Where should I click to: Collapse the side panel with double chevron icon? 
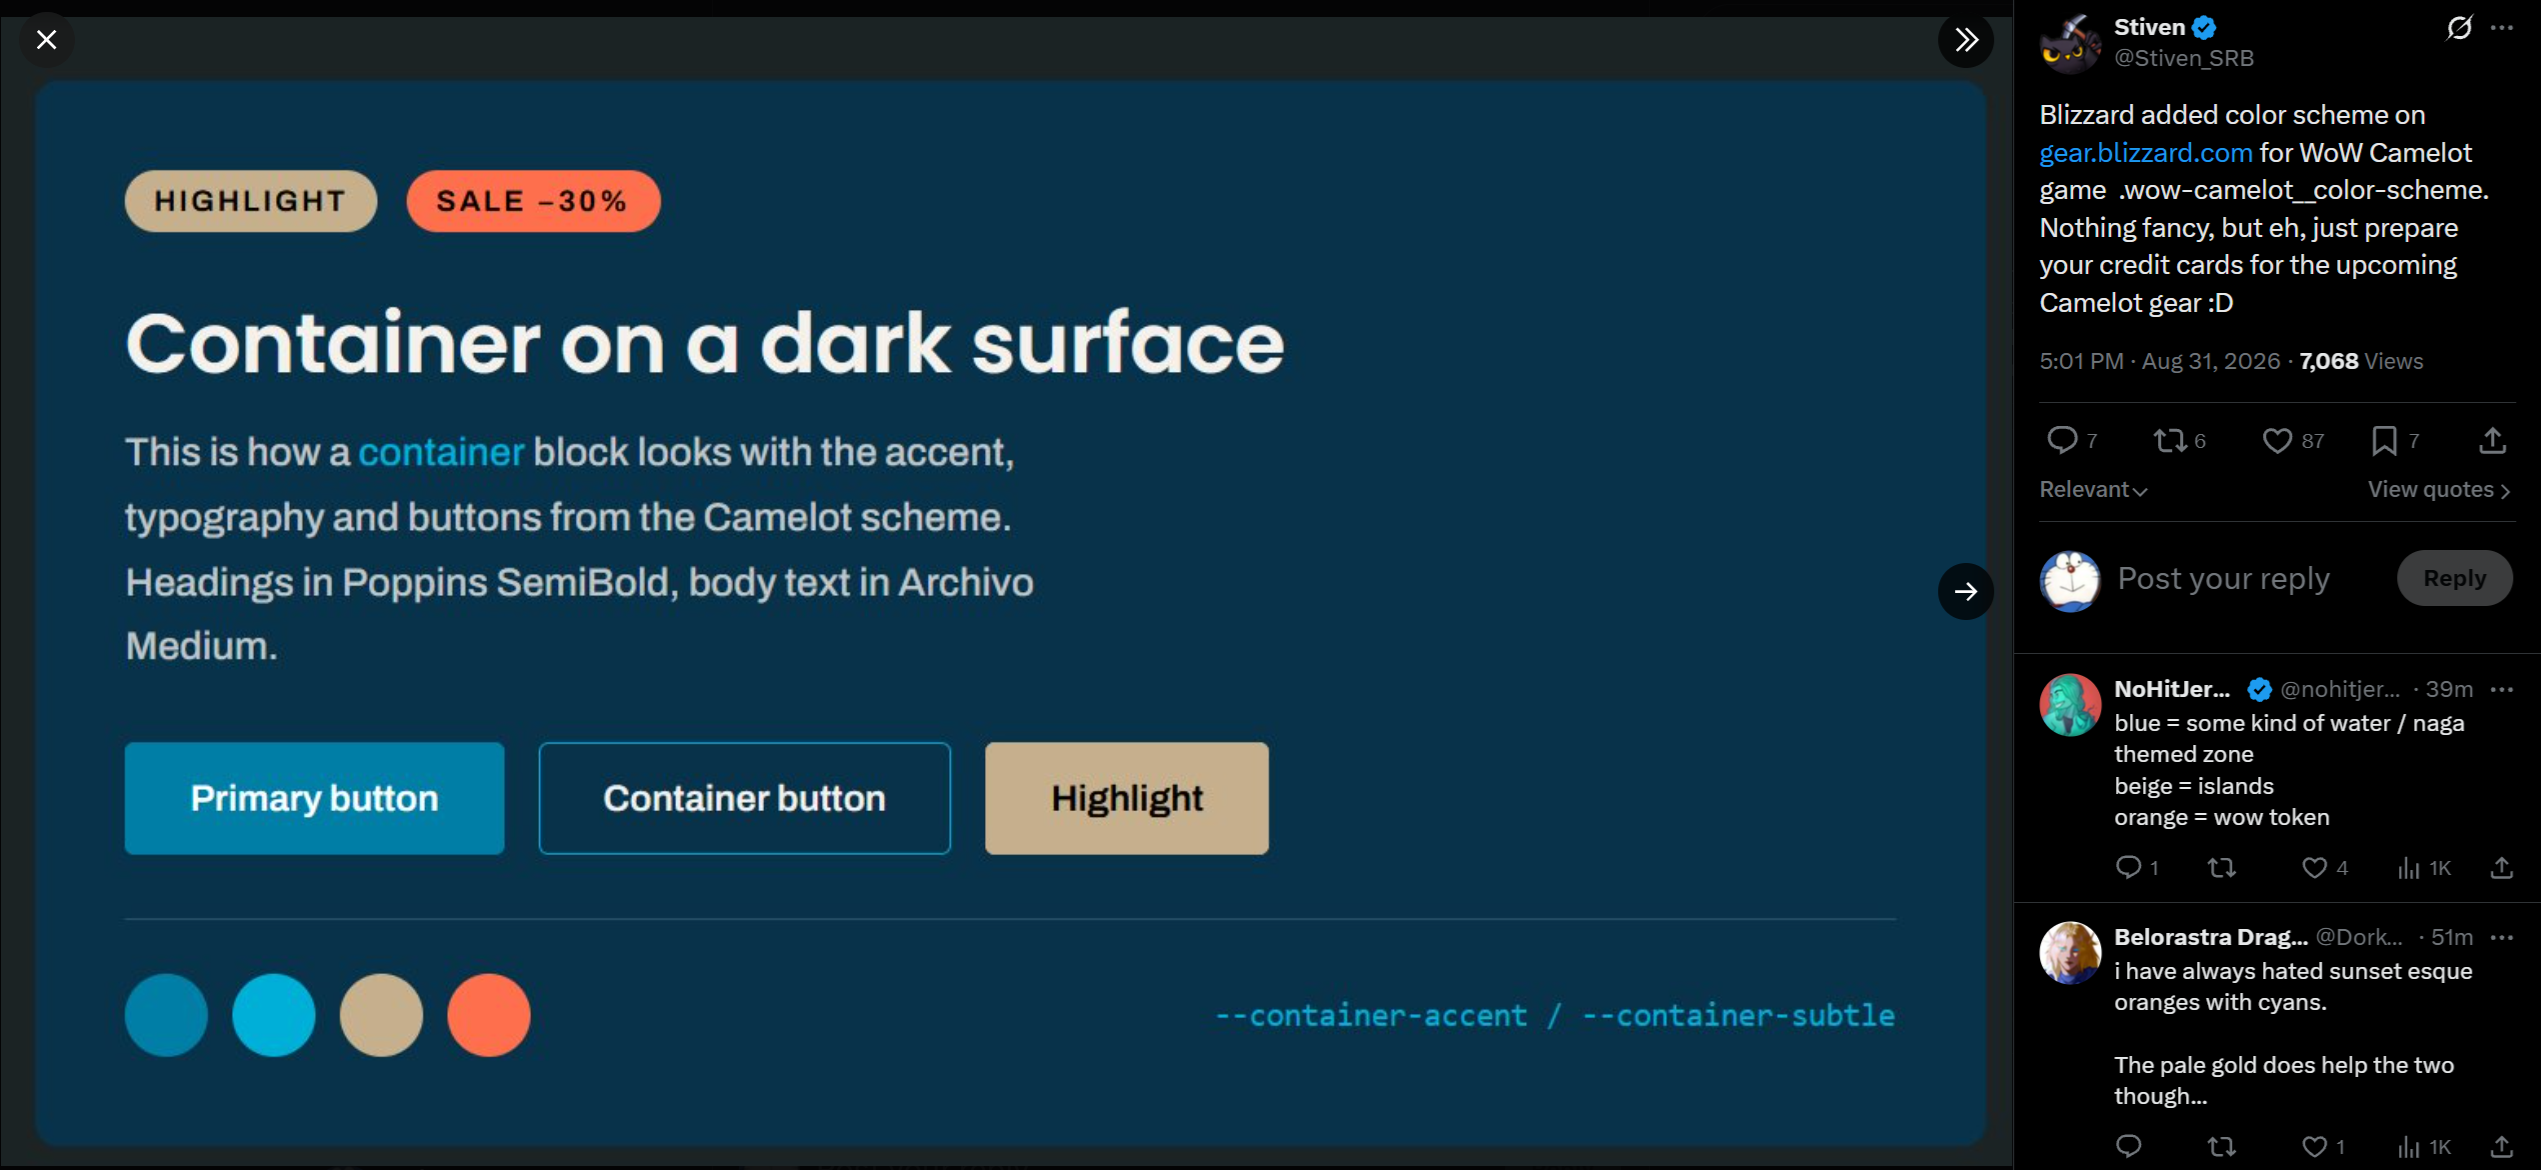click(x=1966, y=40)
